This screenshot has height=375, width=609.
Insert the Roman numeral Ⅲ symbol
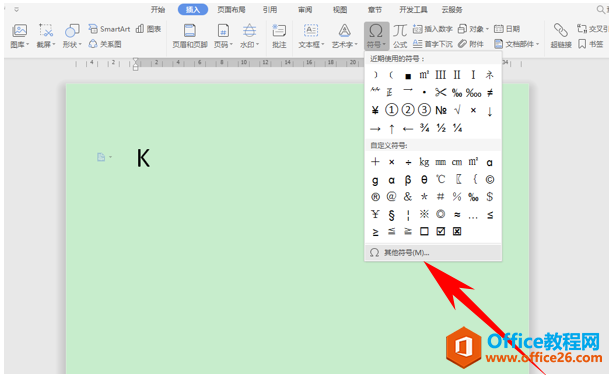[x=440, y=75]
